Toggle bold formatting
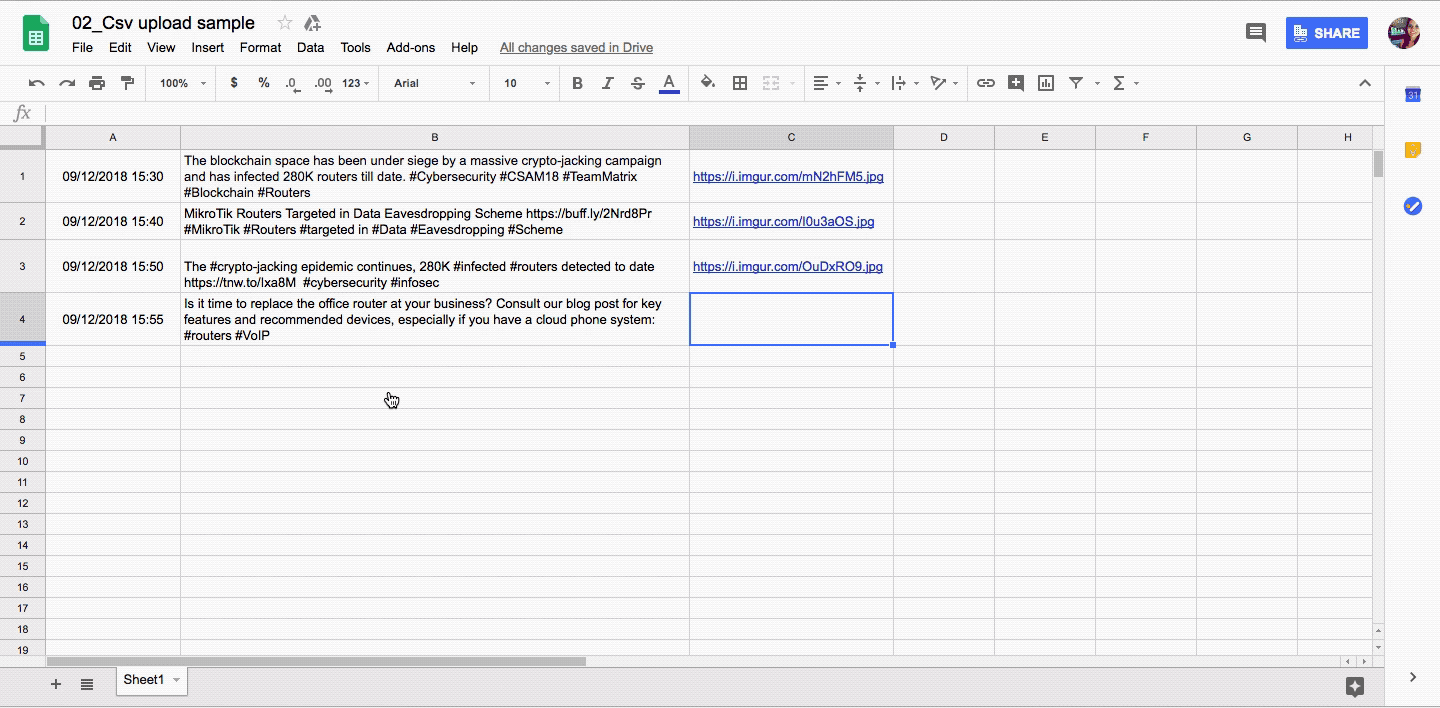 [x=577, y=83]
